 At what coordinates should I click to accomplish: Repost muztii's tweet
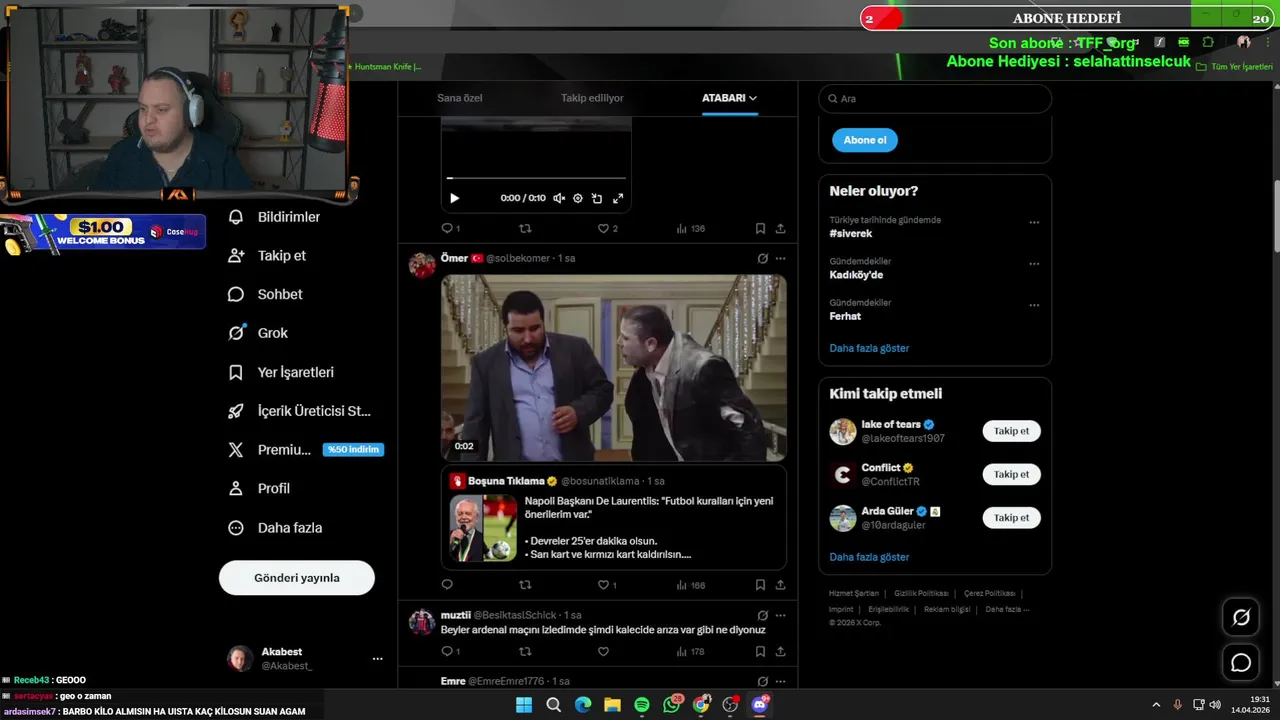pos(525,651)
